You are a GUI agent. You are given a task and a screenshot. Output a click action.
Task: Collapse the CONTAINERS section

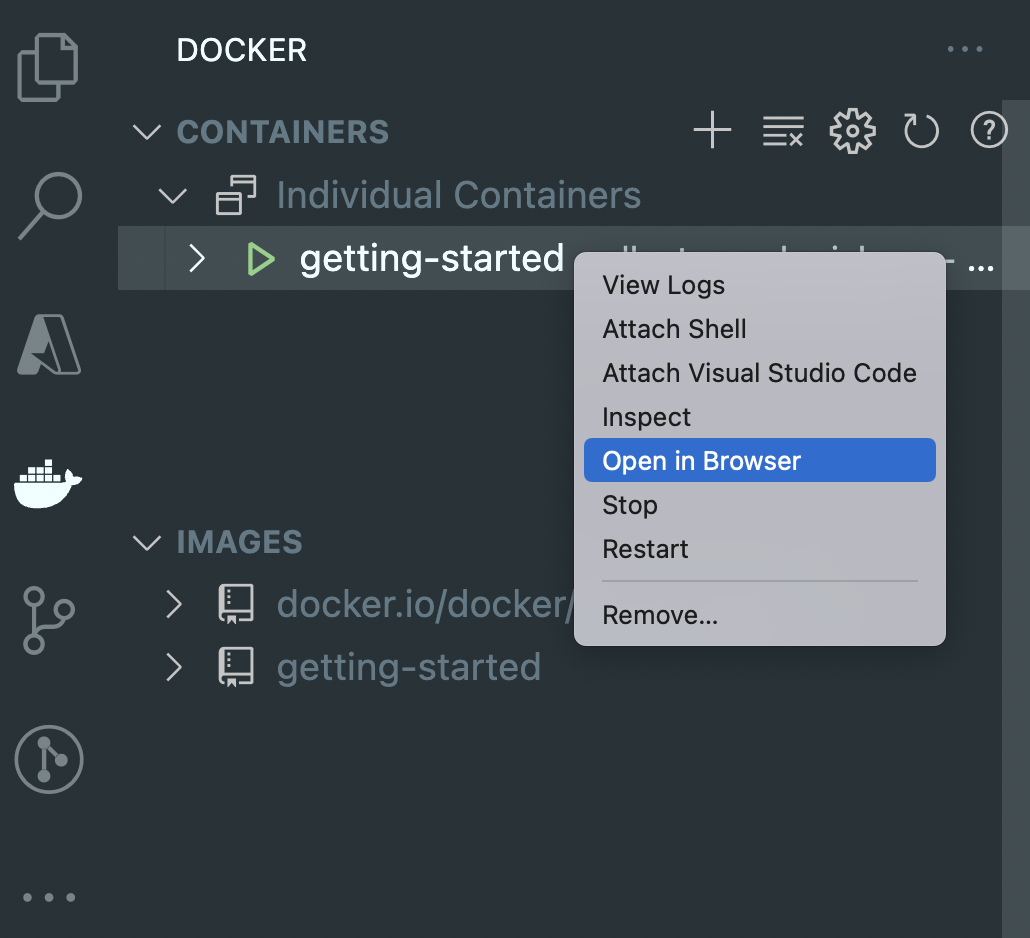[146, 131]
